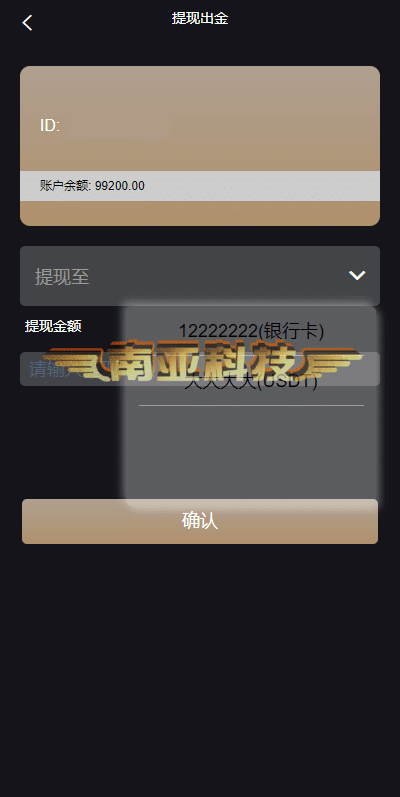Viewport: 400px width, 797px height.
Task: Choose the 大大大大(USDT) withdrawal option
Action: coord(251,382)
